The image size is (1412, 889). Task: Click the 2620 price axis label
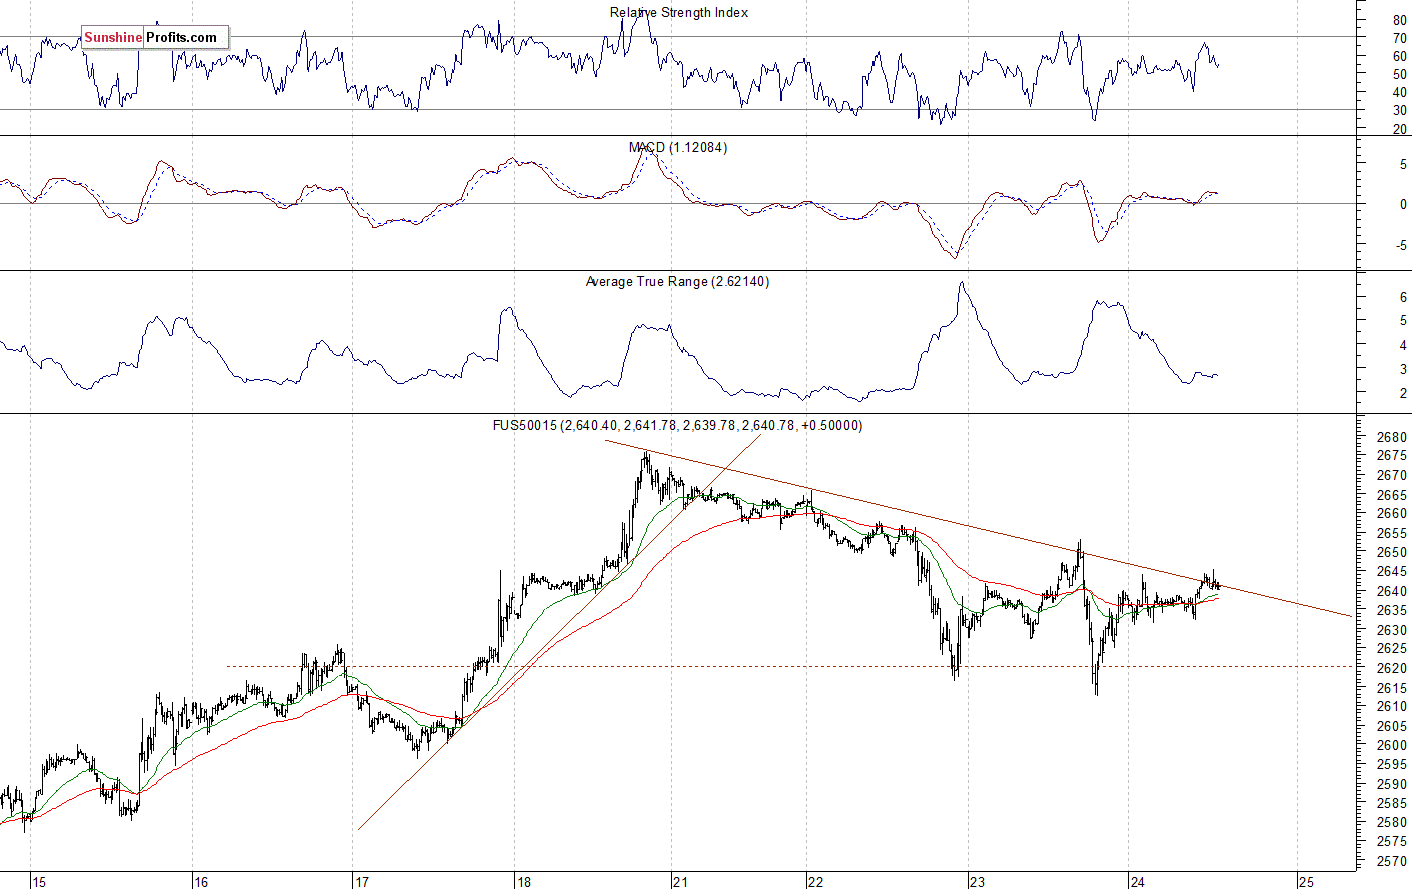pyautogui.click(x=1392, y=669)
